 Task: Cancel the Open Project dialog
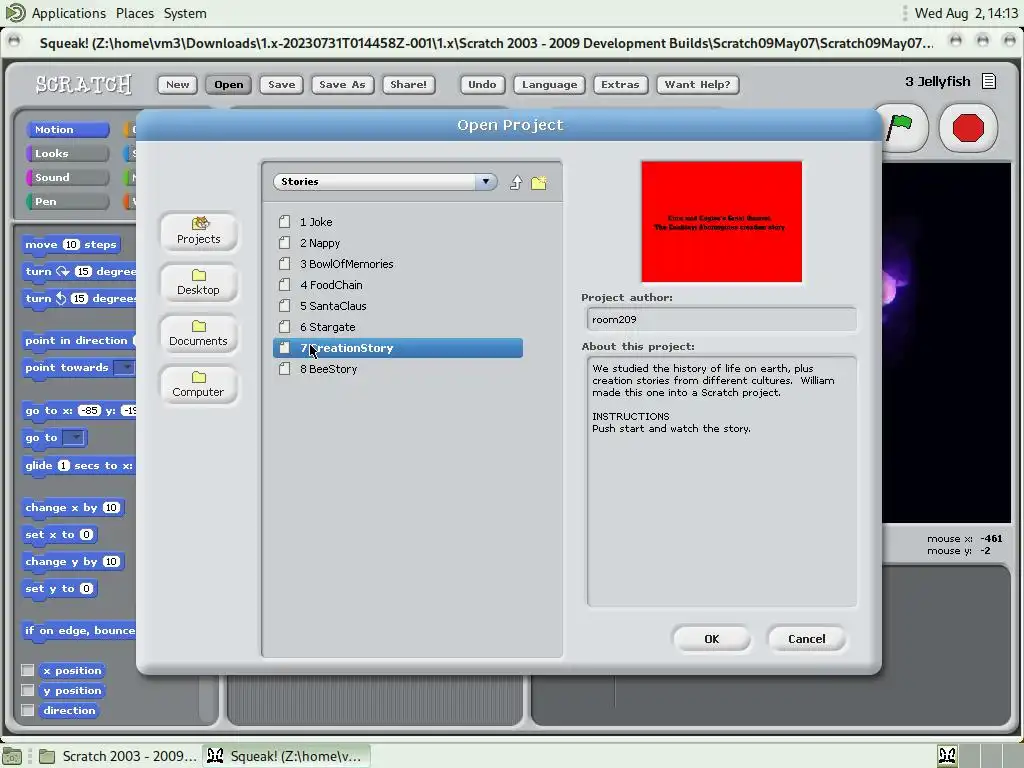click(x=807, y=639)
